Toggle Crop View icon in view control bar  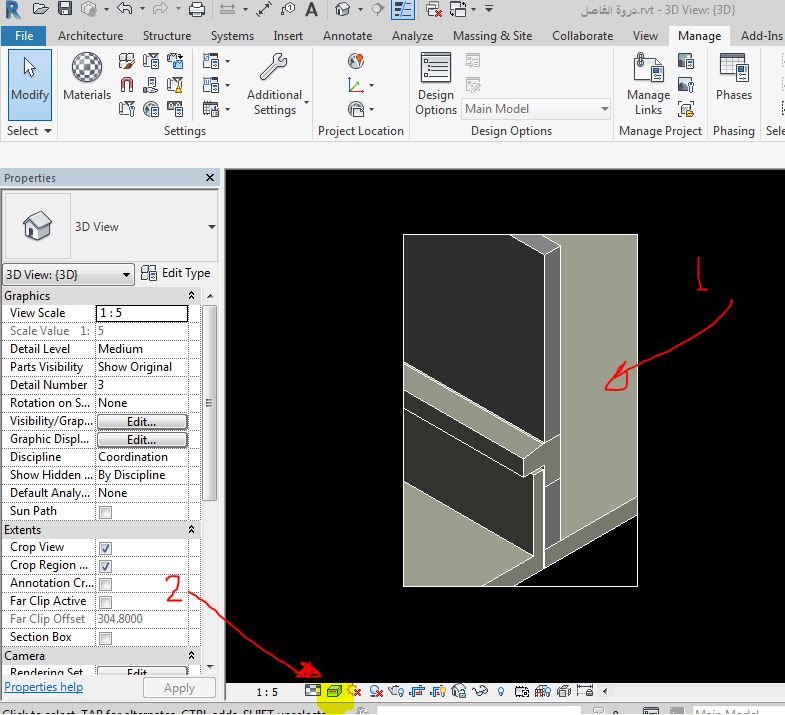(417, 691)
